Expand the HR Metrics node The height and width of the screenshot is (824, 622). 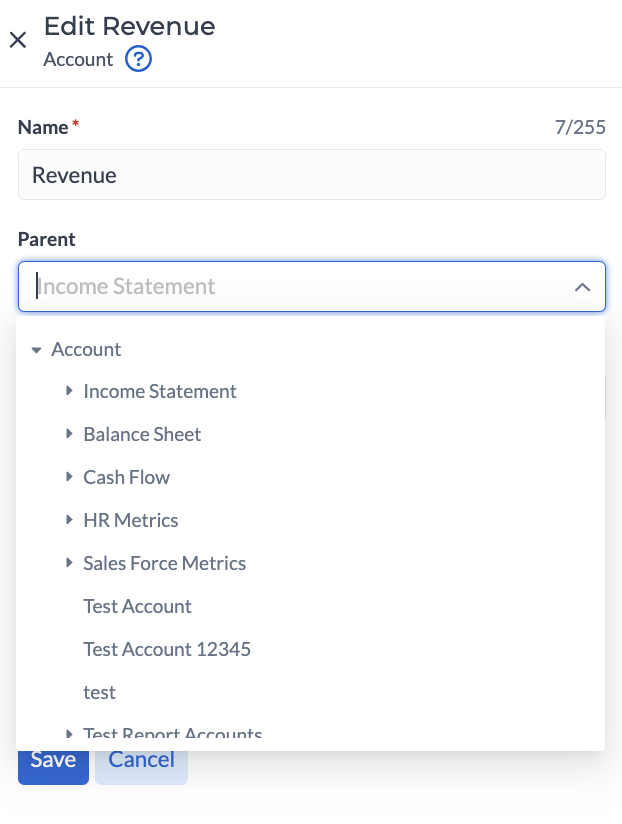(69, 520)
